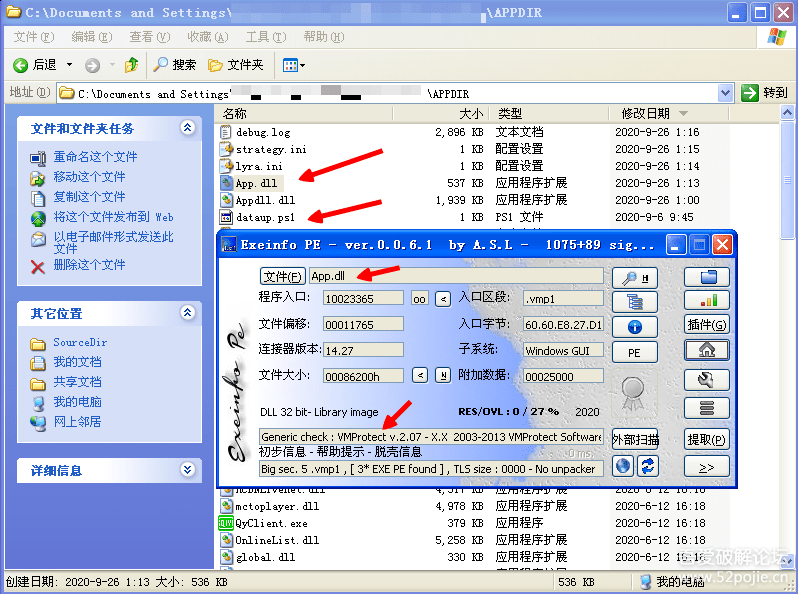Click the magnifier scan icon in Exeinfo PE
The width and height of the screenshot is (798, 594).
(x=634, y=277)
